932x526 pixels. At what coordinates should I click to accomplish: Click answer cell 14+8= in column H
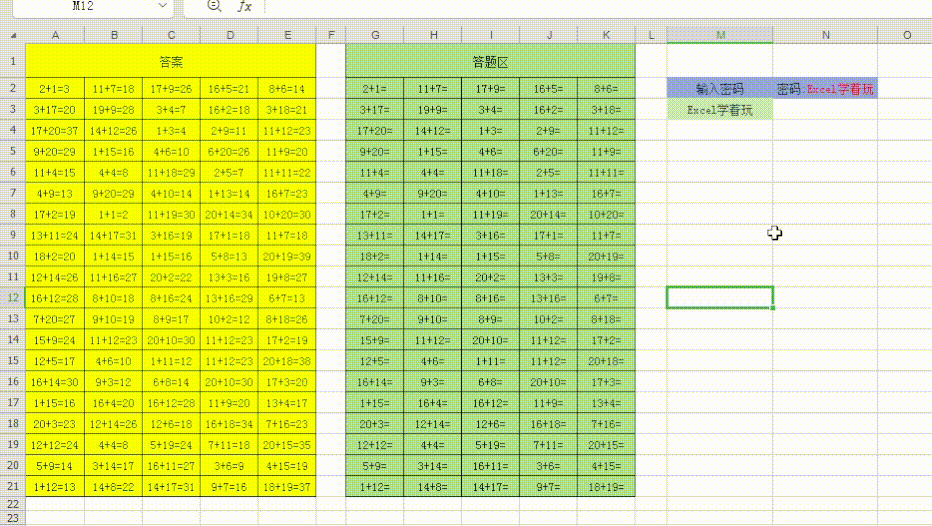[433, 487]
